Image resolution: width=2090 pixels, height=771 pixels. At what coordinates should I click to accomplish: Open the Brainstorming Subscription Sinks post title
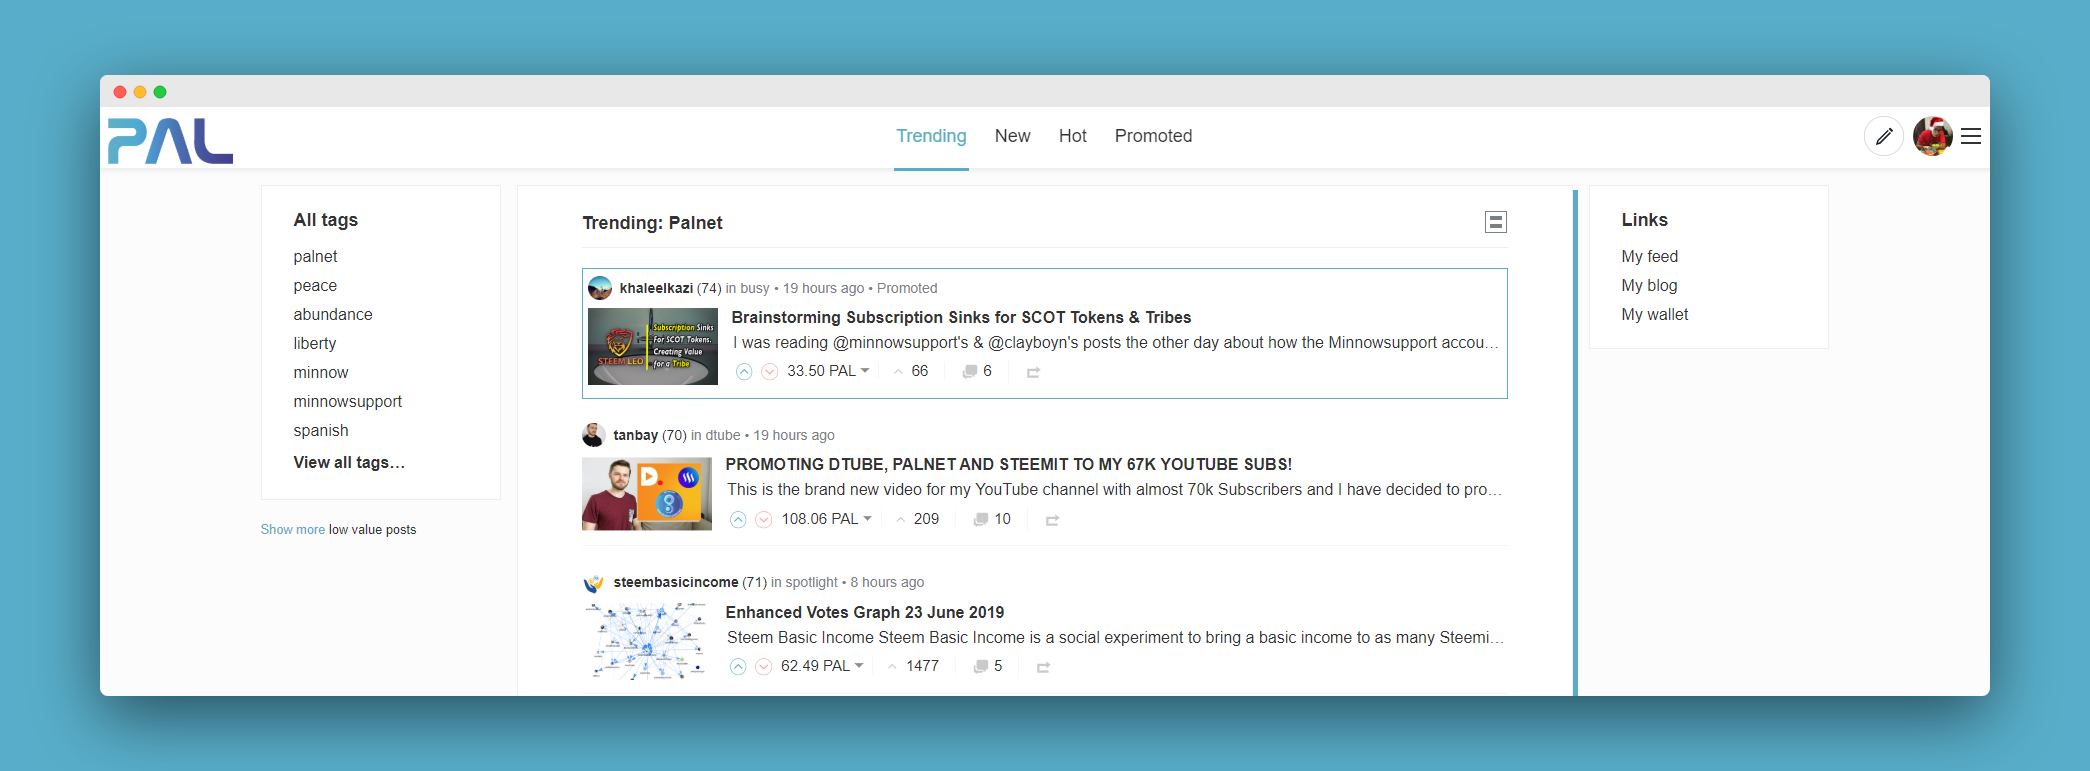961,318
